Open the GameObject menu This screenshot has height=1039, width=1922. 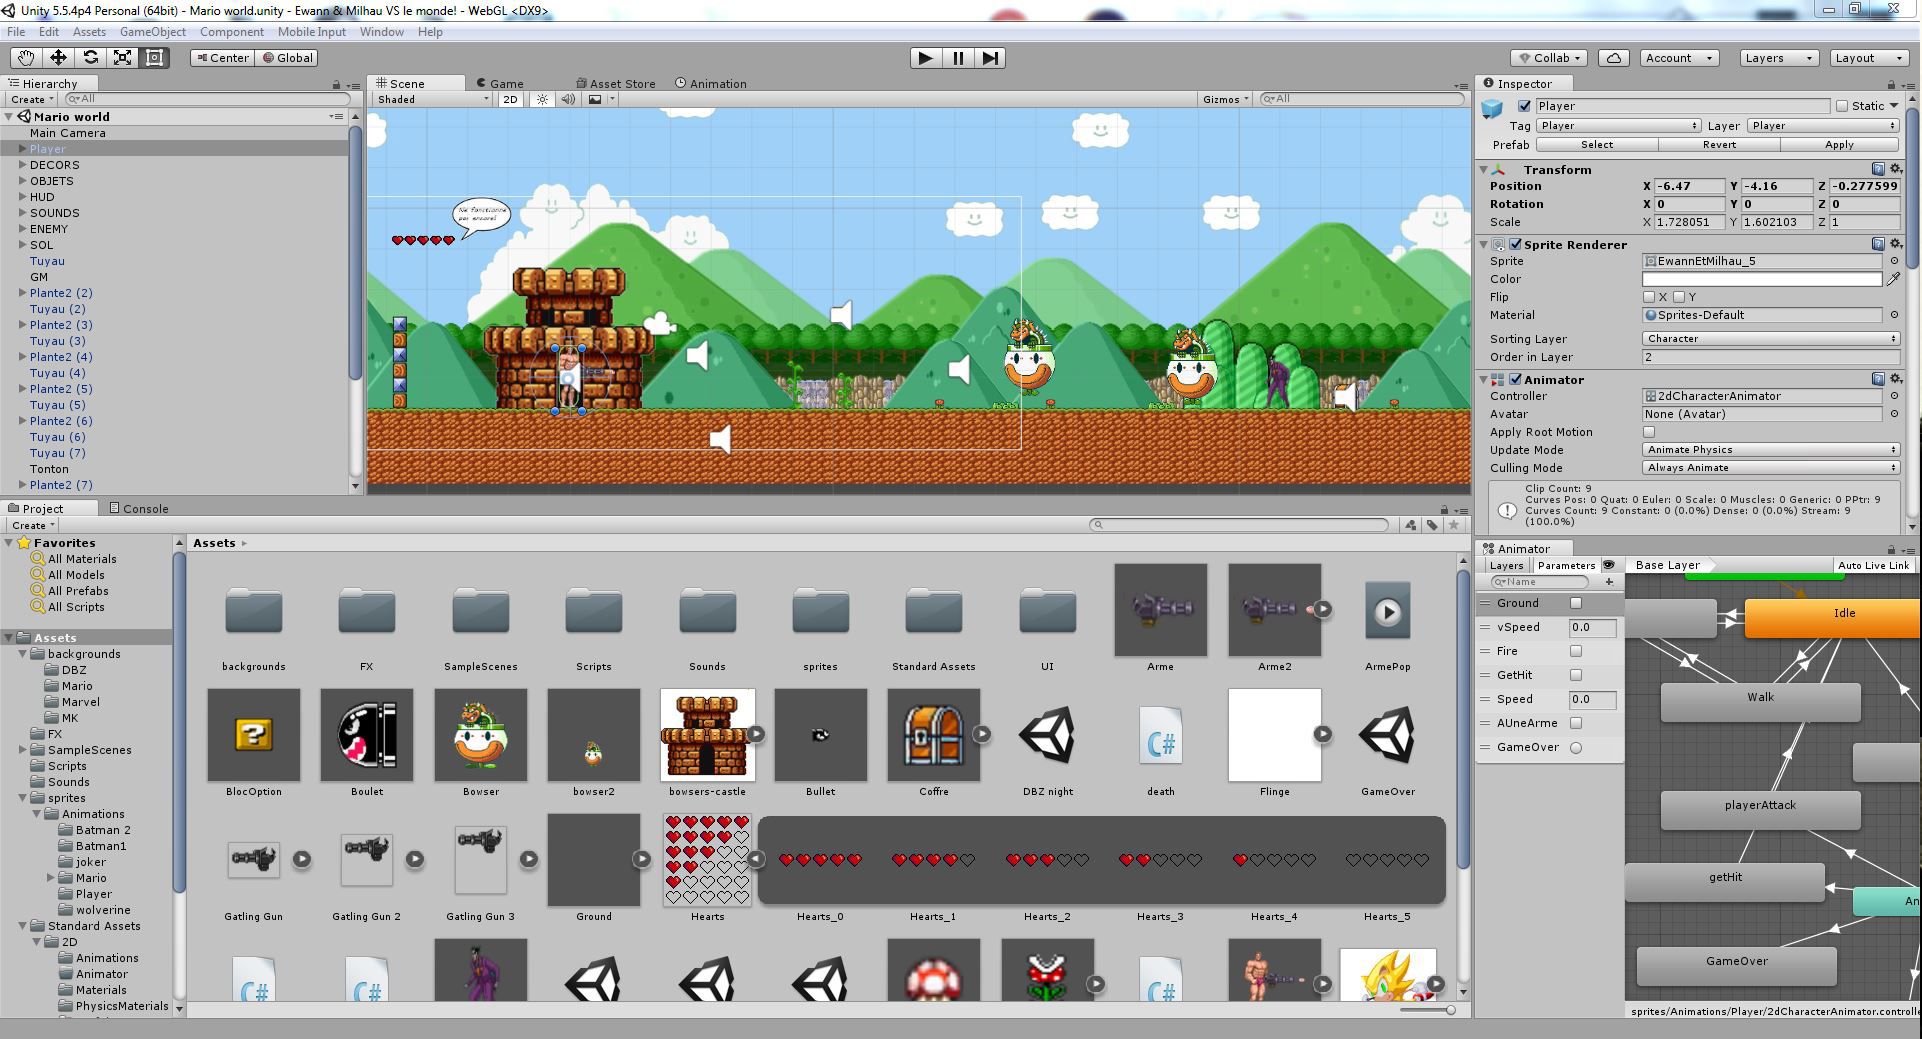click(x=152, y=32)
